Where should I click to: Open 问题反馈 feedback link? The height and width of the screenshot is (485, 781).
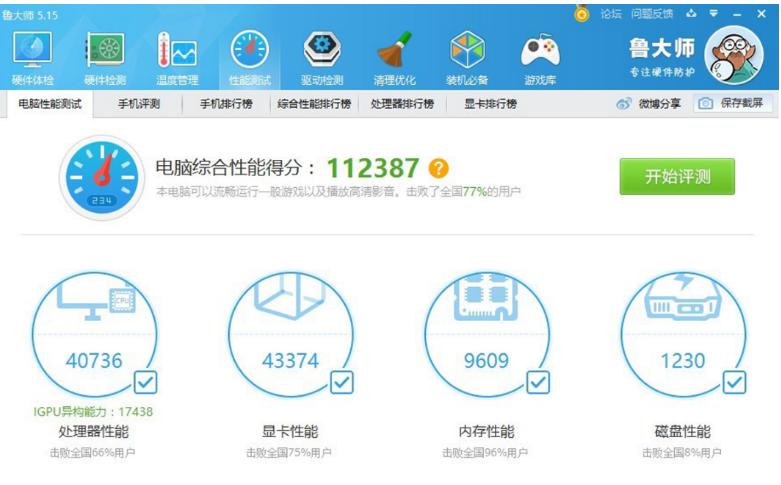(x=652, y=14)
